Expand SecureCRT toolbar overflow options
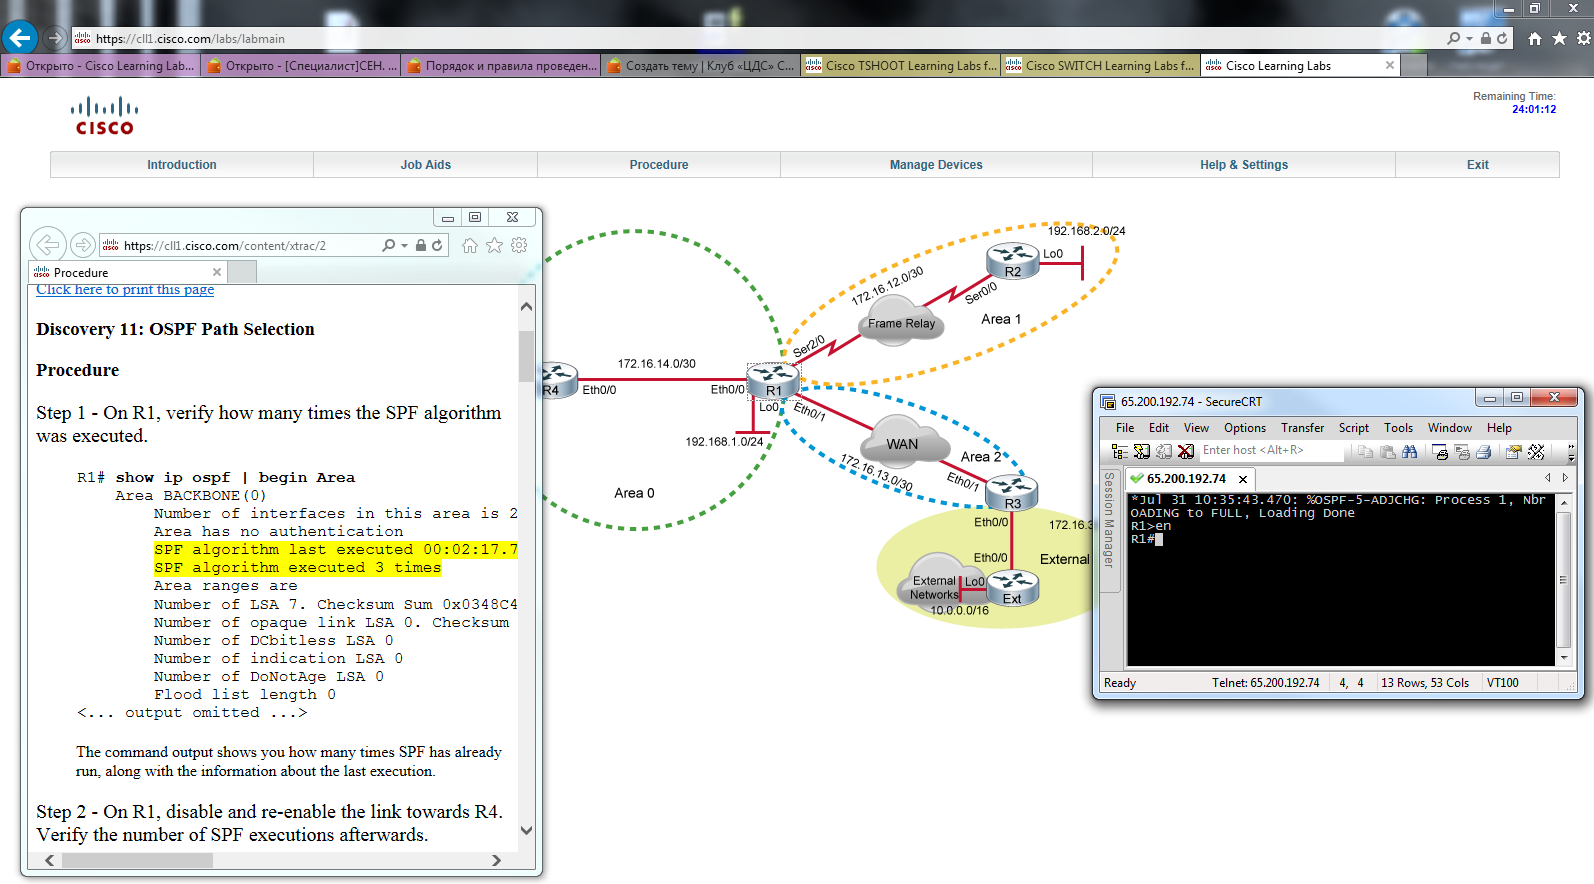This screenshot has width=1594, height=884. [x=1571, y=452]
